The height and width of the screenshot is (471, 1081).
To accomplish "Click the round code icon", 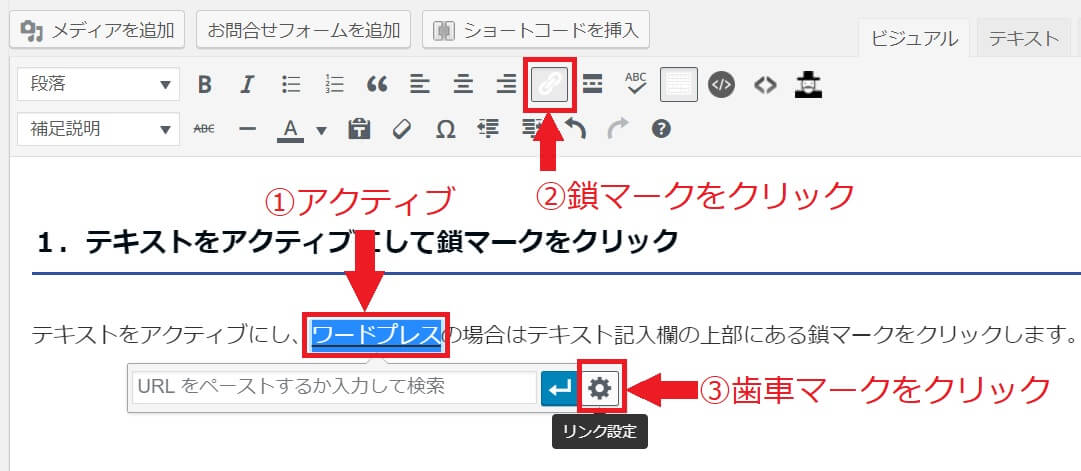I will [x=721, y=85].
